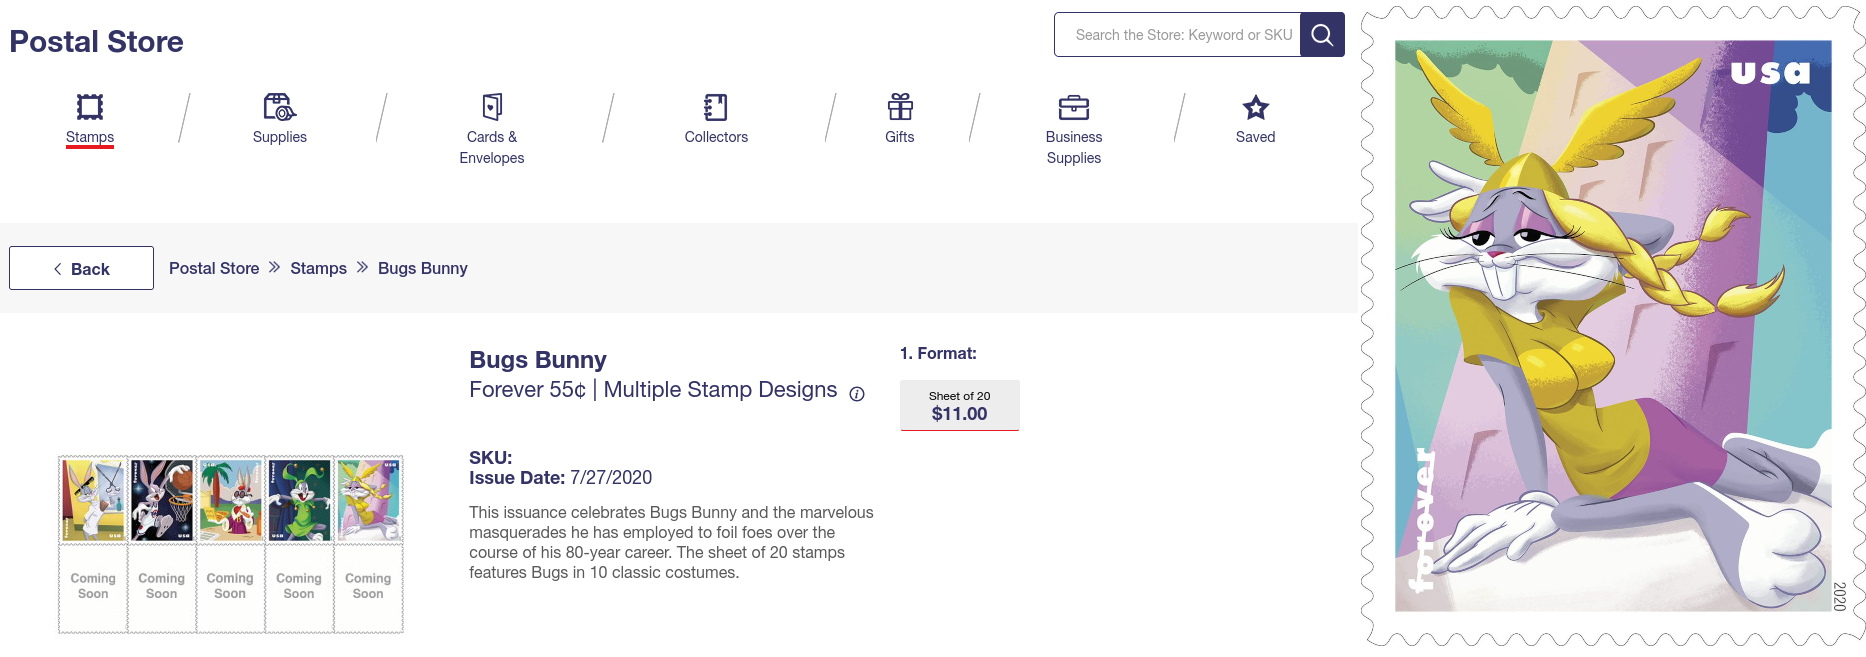Go to Postal Store breadcrumb link

point(214,268)
